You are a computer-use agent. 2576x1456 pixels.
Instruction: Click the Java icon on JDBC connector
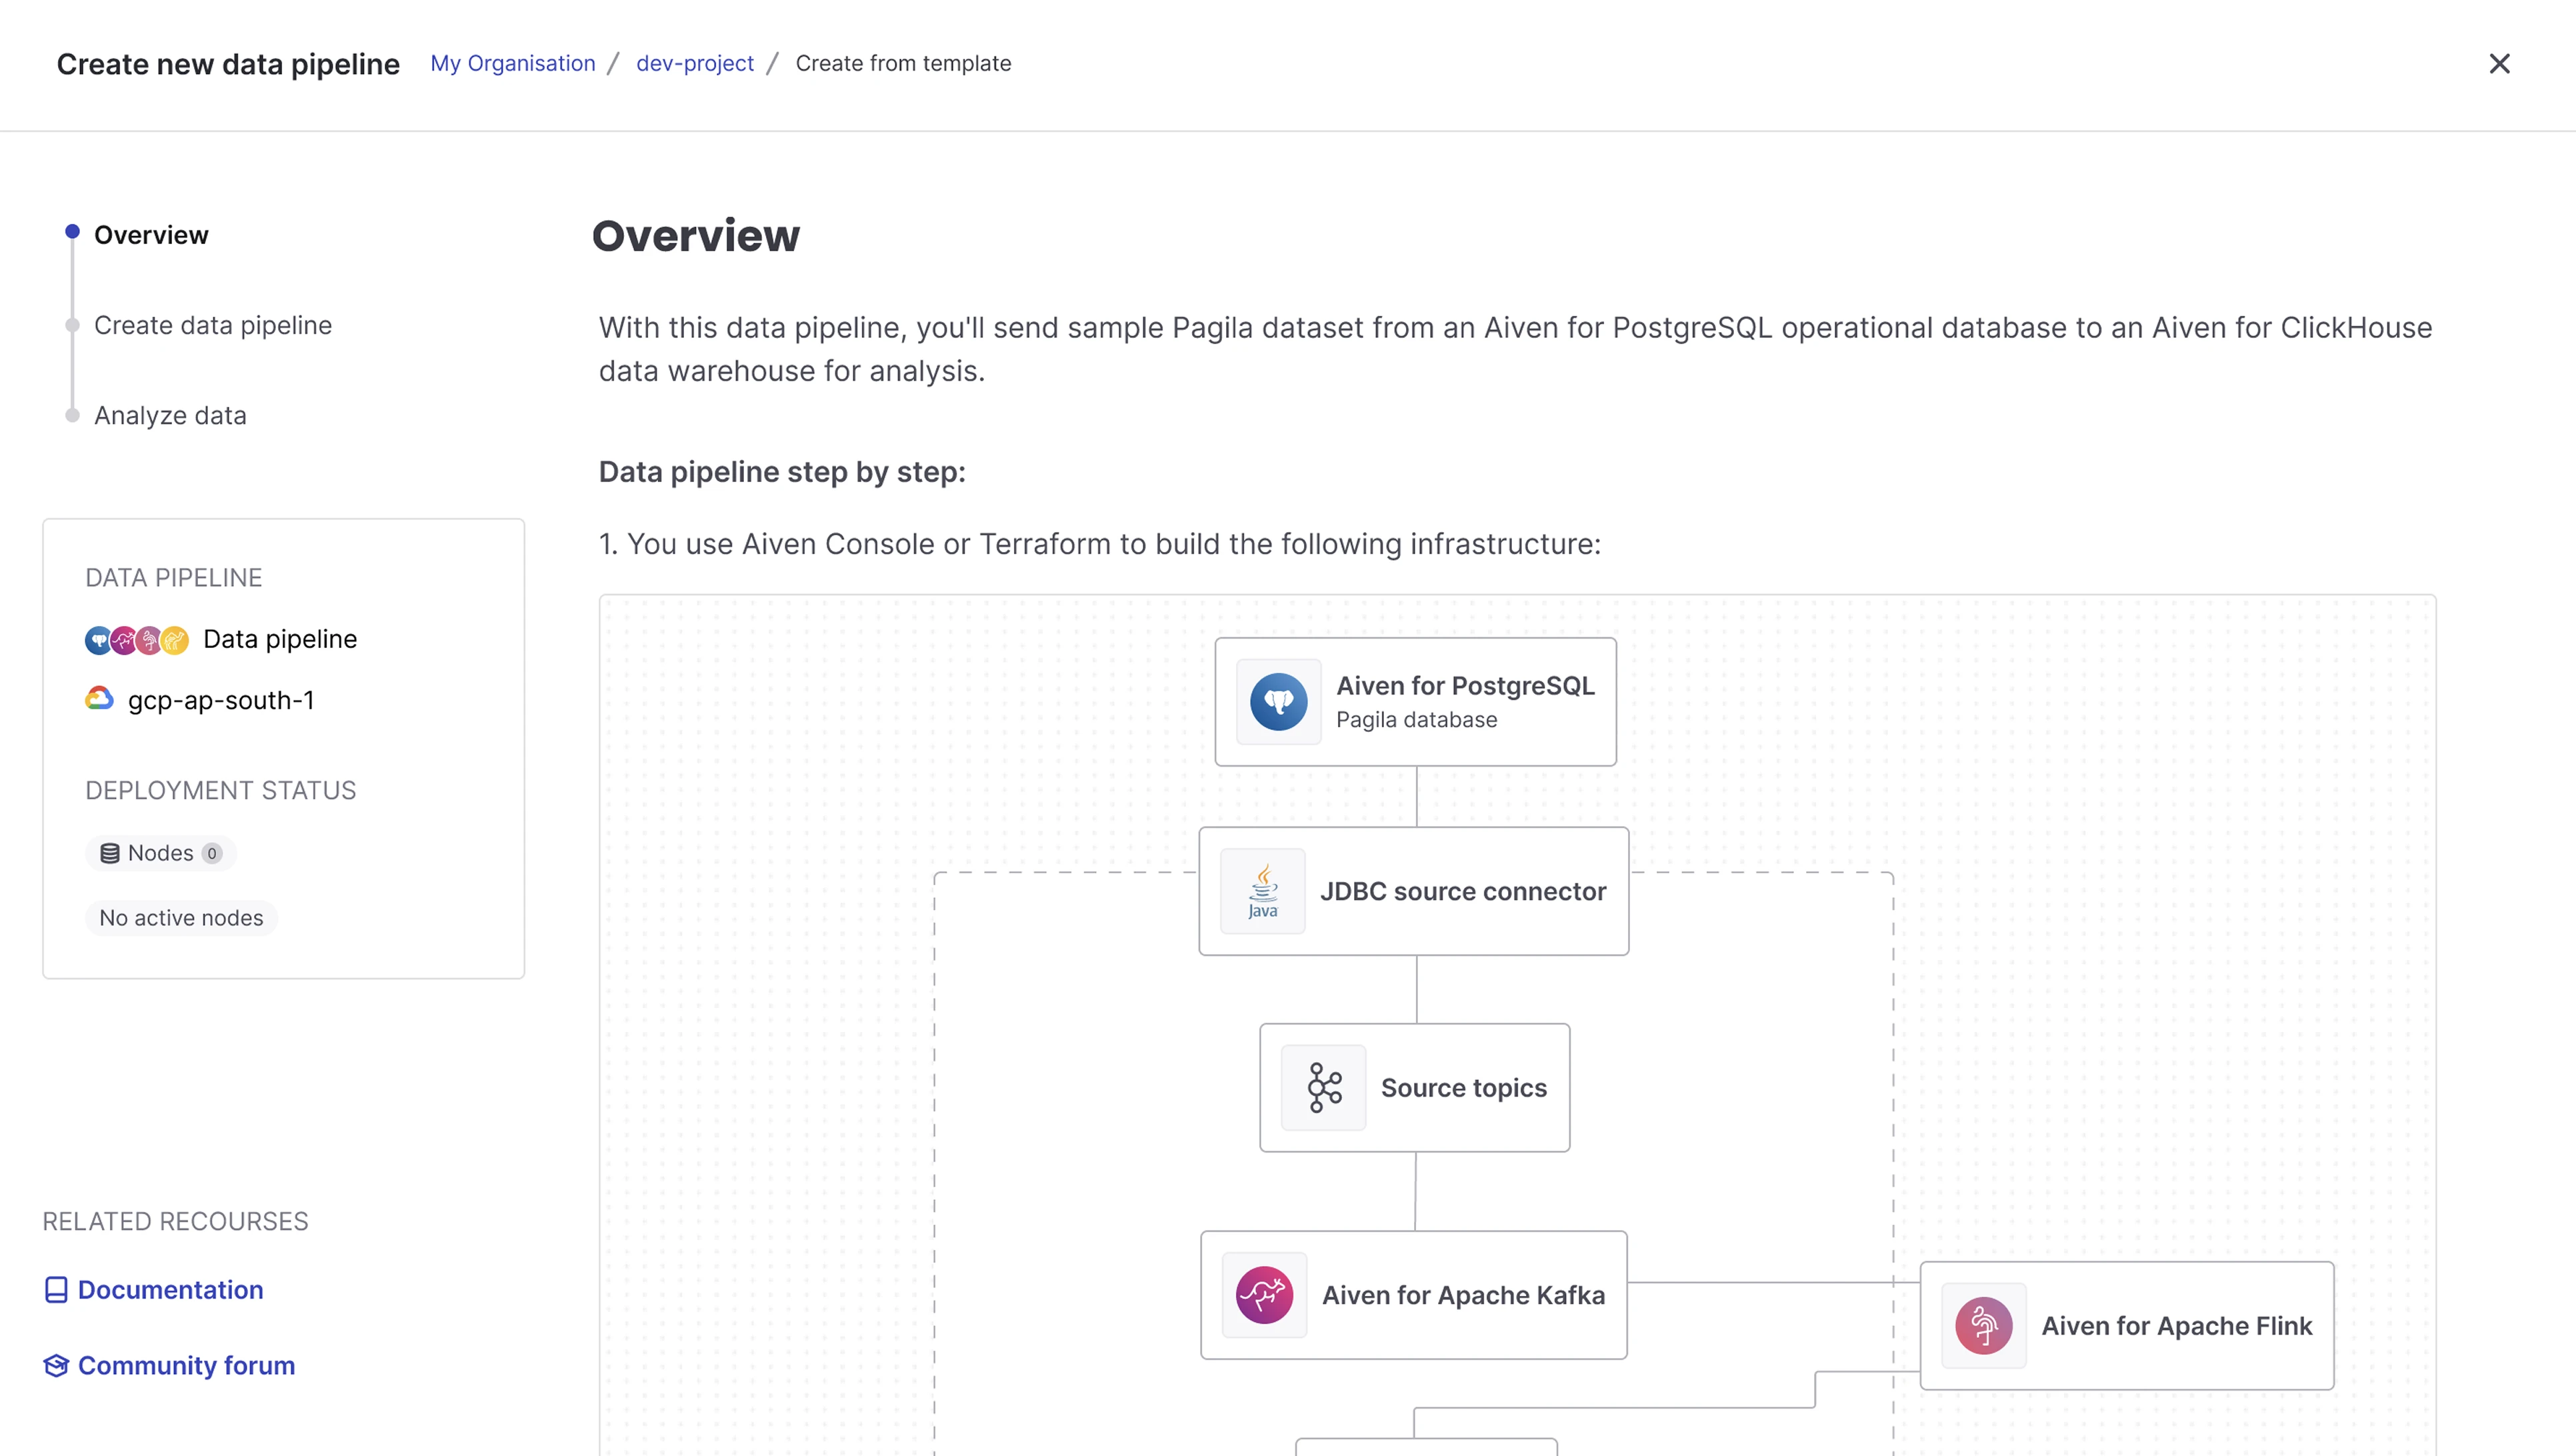(1263, 891)
